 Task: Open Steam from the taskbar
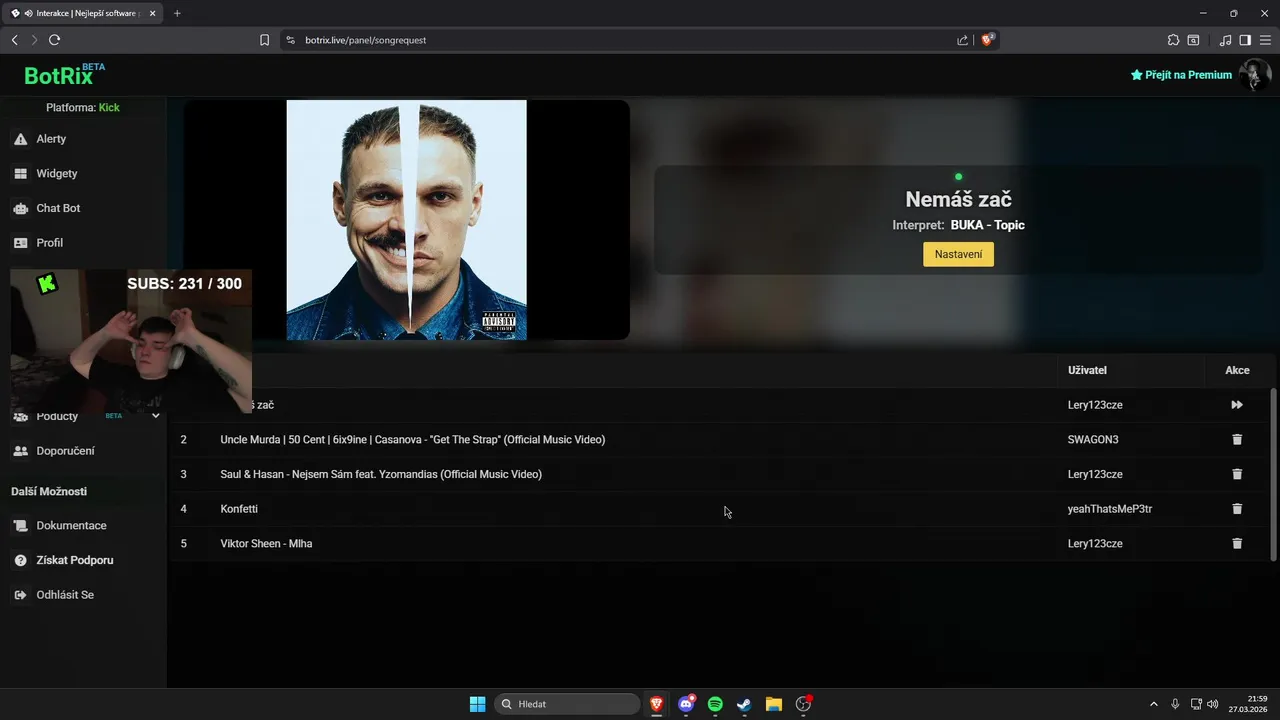744,704
